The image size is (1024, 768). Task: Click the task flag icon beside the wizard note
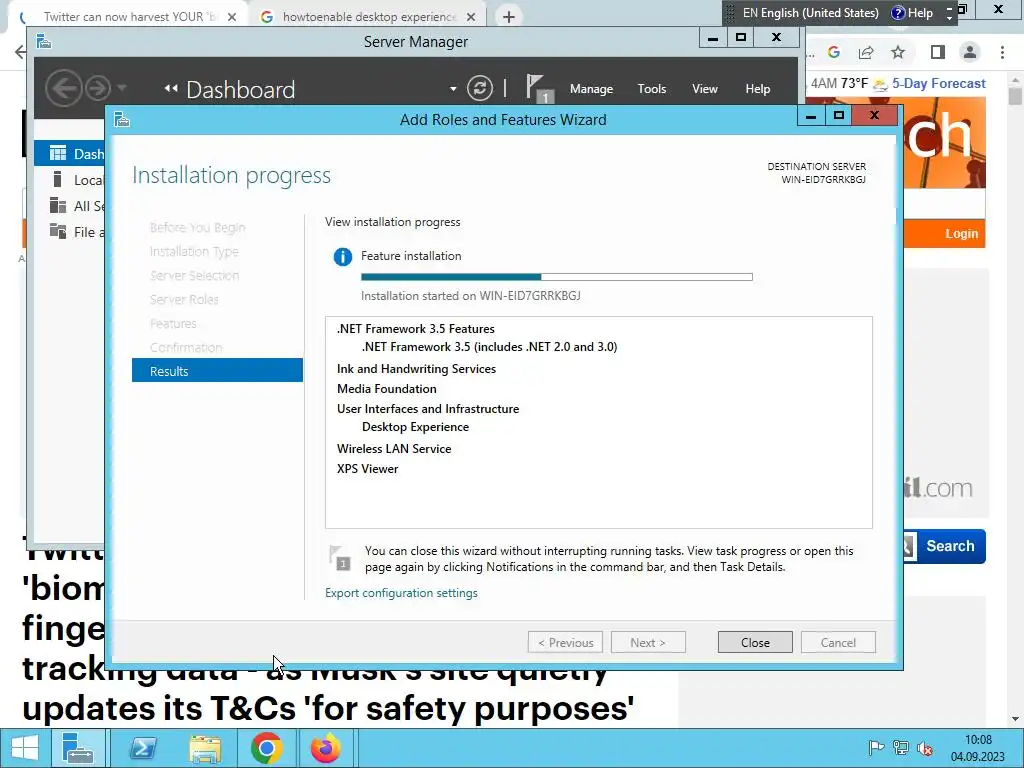pyautogui.click(x=340, y=558)
